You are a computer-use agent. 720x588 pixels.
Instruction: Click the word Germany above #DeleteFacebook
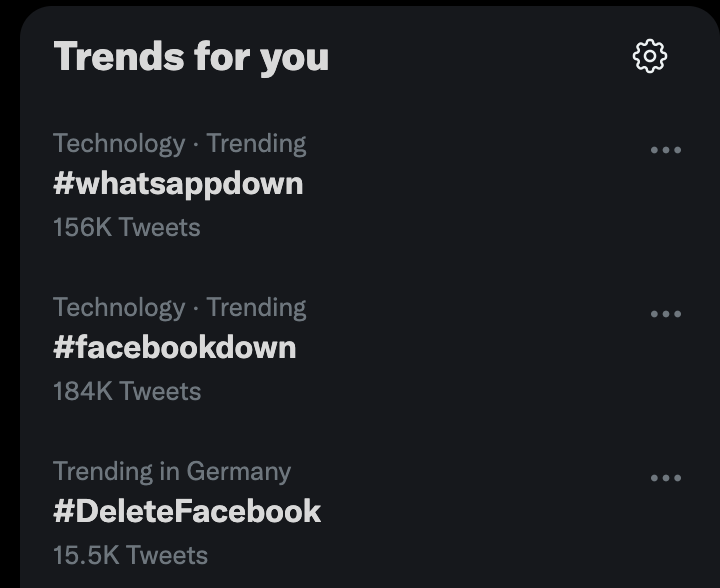point(239,472)
